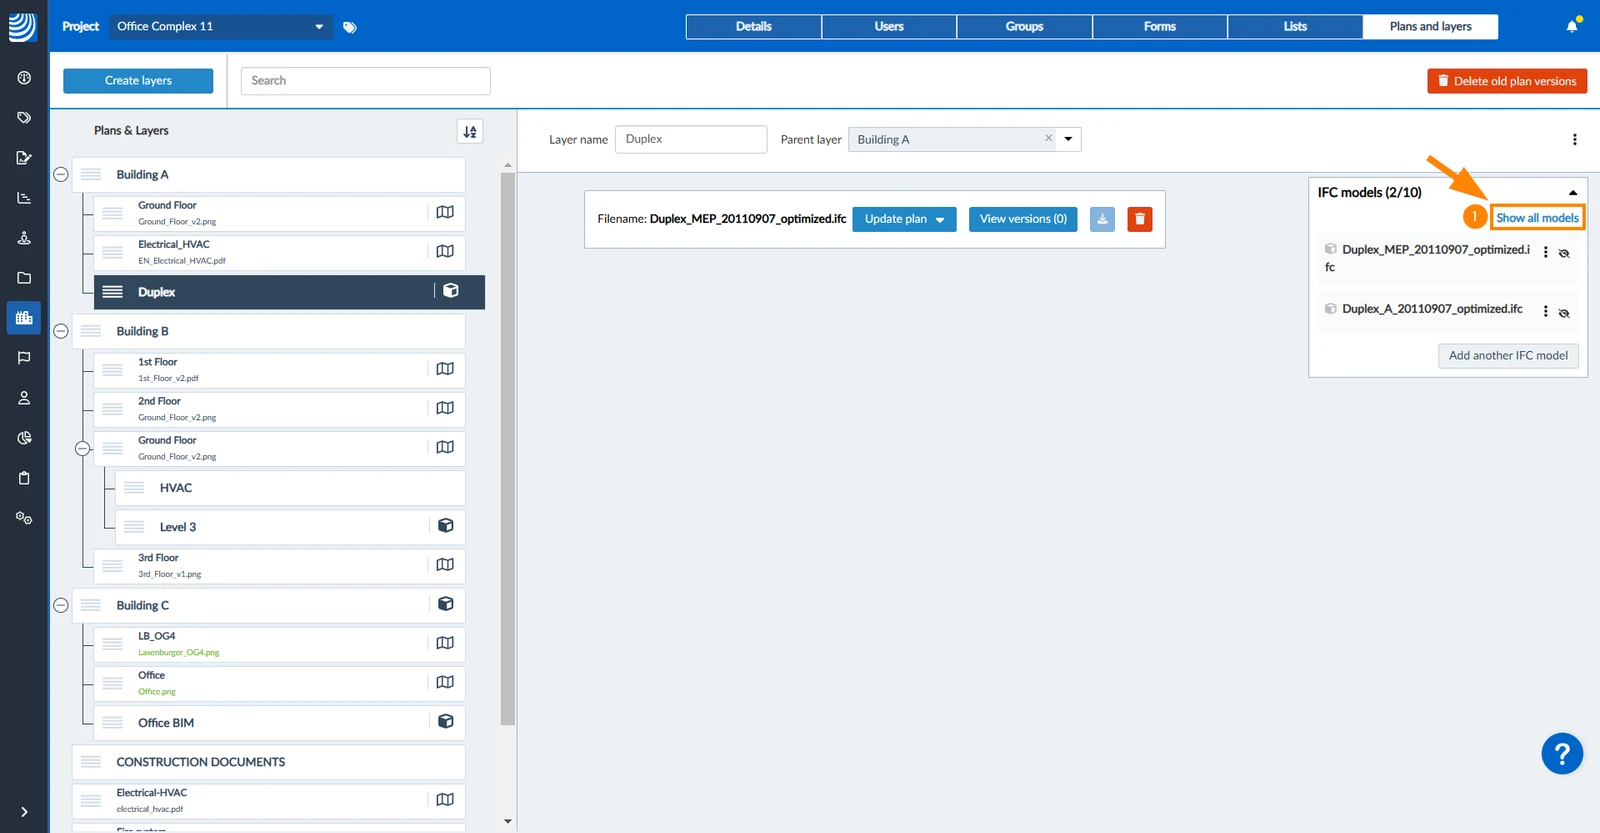Click the map icon for 1st Floor layer

[x=445, y=369]
